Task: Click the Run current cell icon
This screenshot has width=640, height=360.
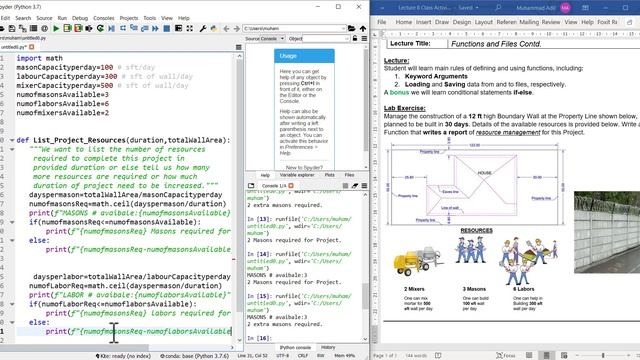Action: 67,28
